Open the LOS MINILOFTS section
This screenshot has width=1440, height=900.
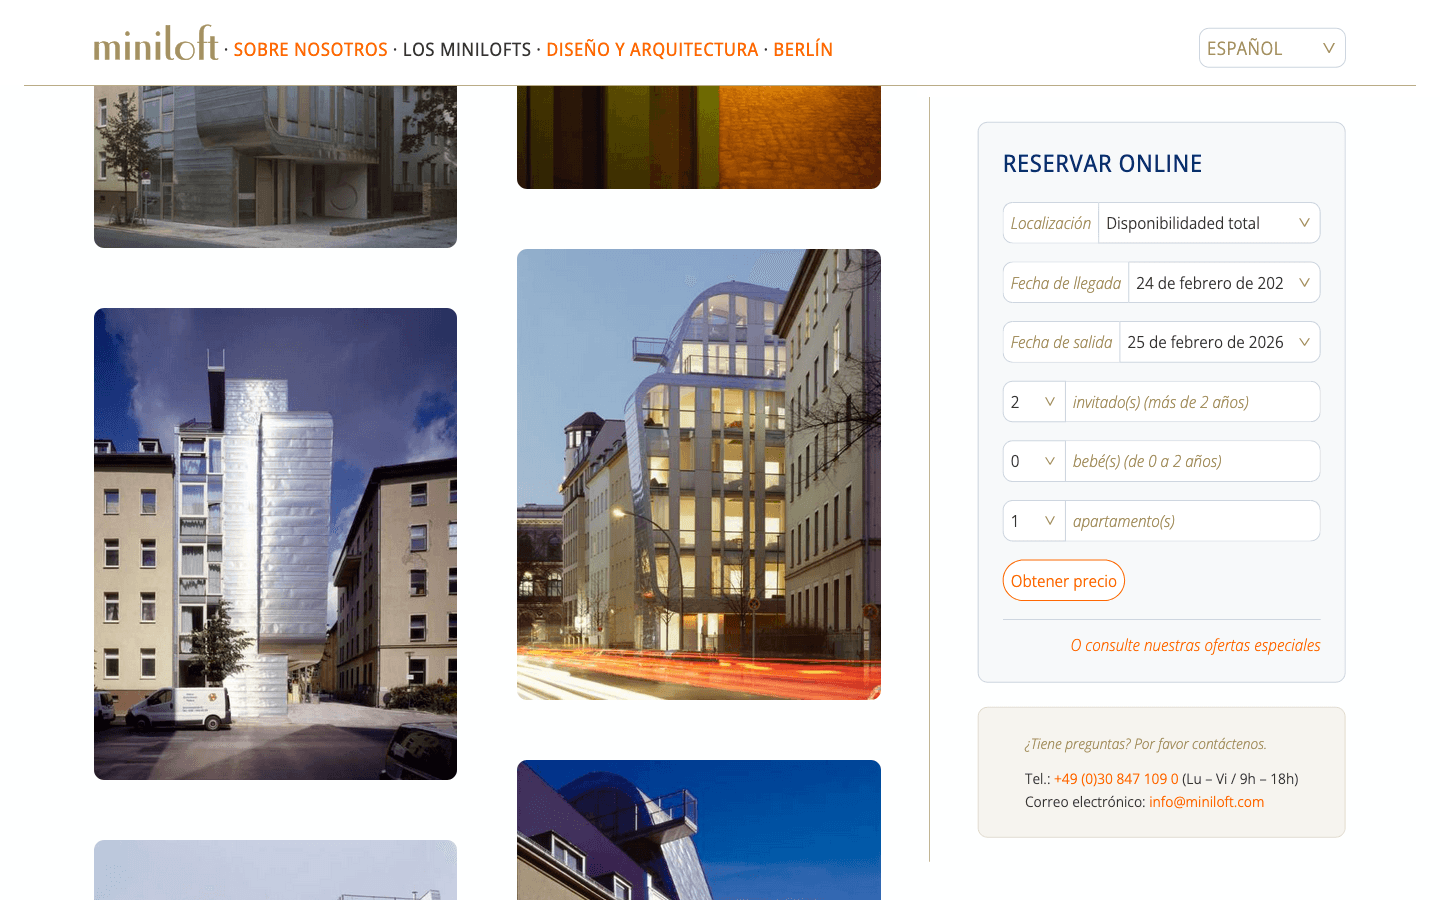(x=468, y=48)
